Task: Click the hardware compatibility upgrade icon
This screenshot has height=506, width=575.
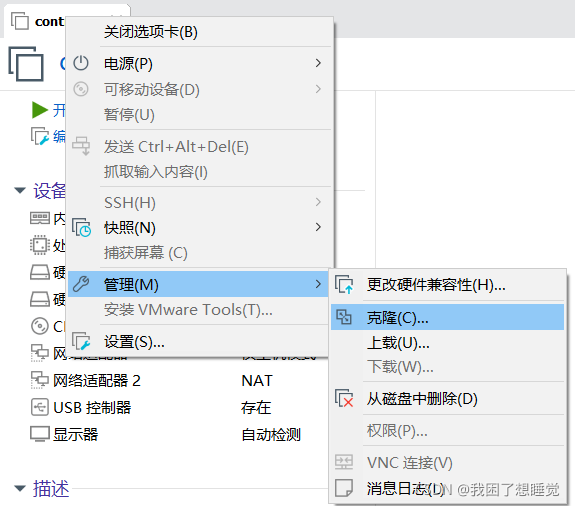Action: click(344, 285)
